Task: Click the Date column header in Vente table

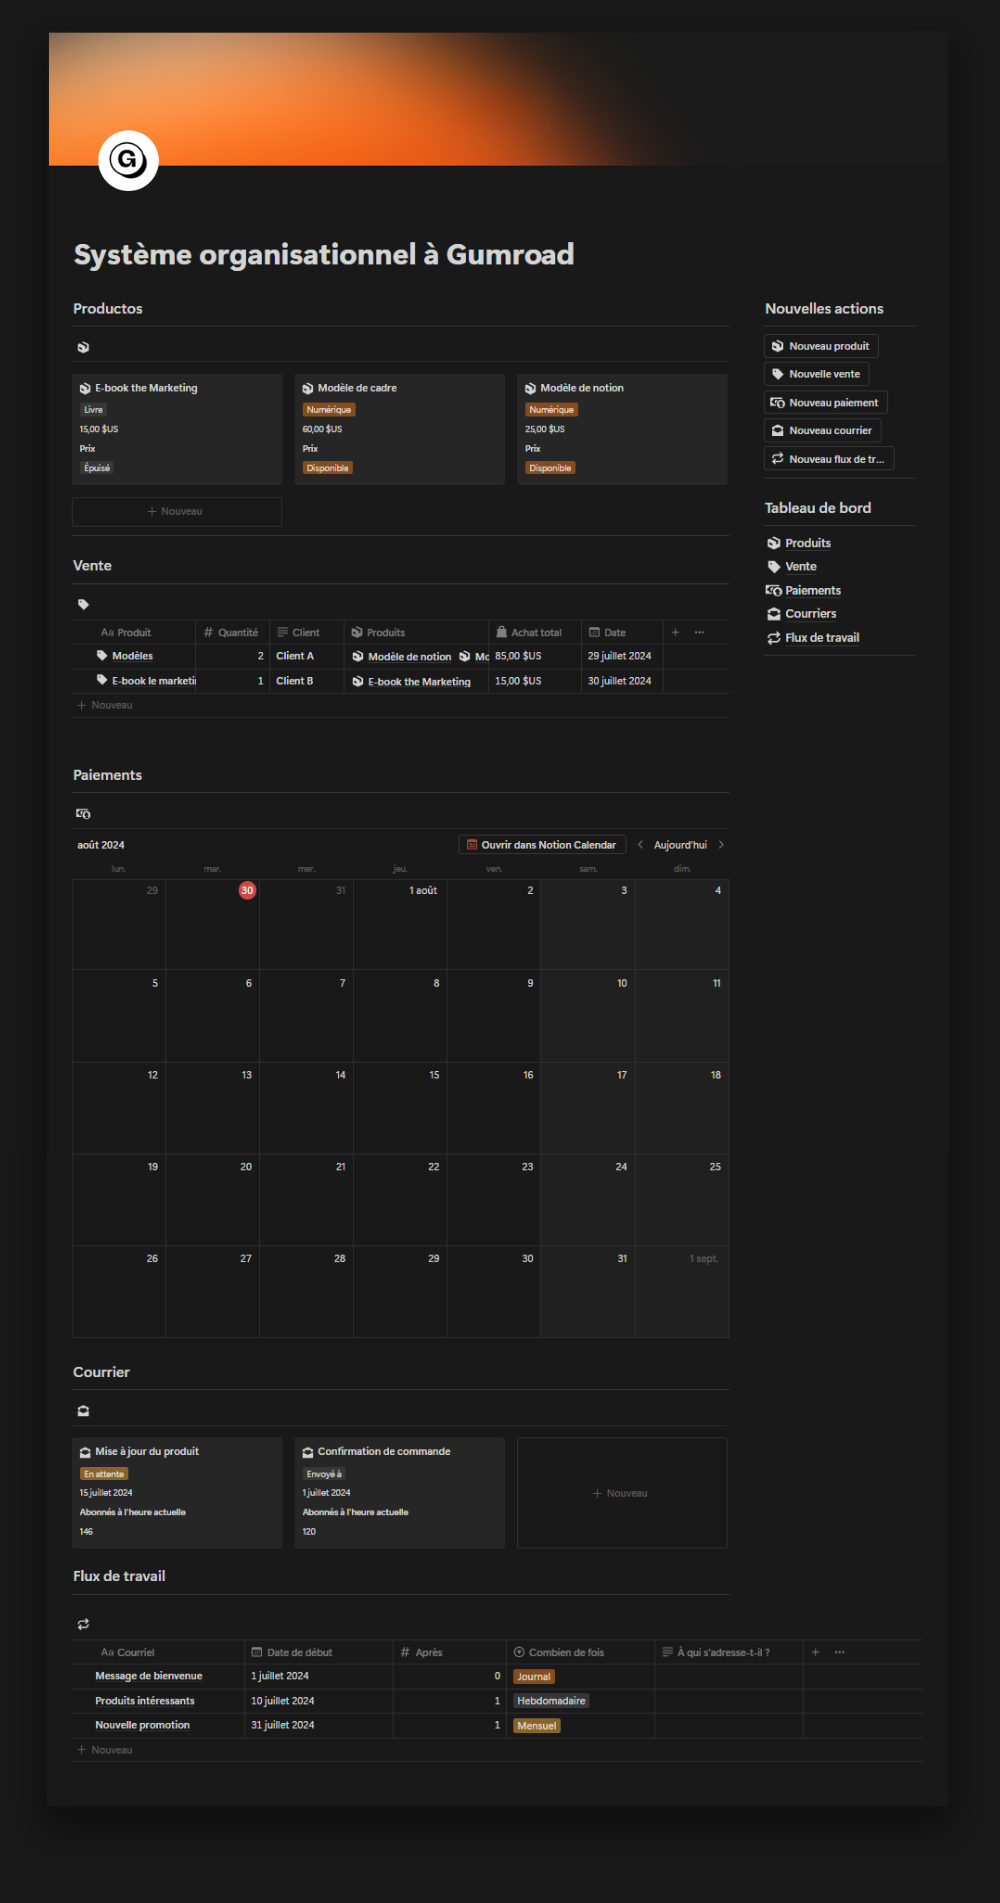Action: 622,632
